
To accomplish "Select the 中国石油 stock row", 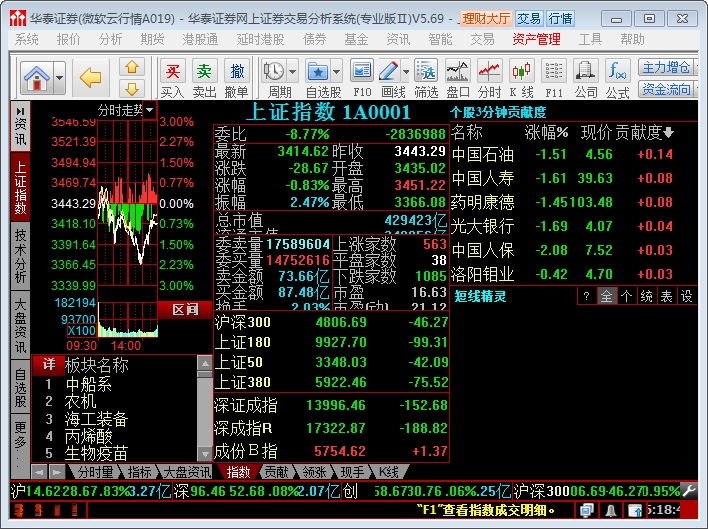I will [x=573, y=154].
